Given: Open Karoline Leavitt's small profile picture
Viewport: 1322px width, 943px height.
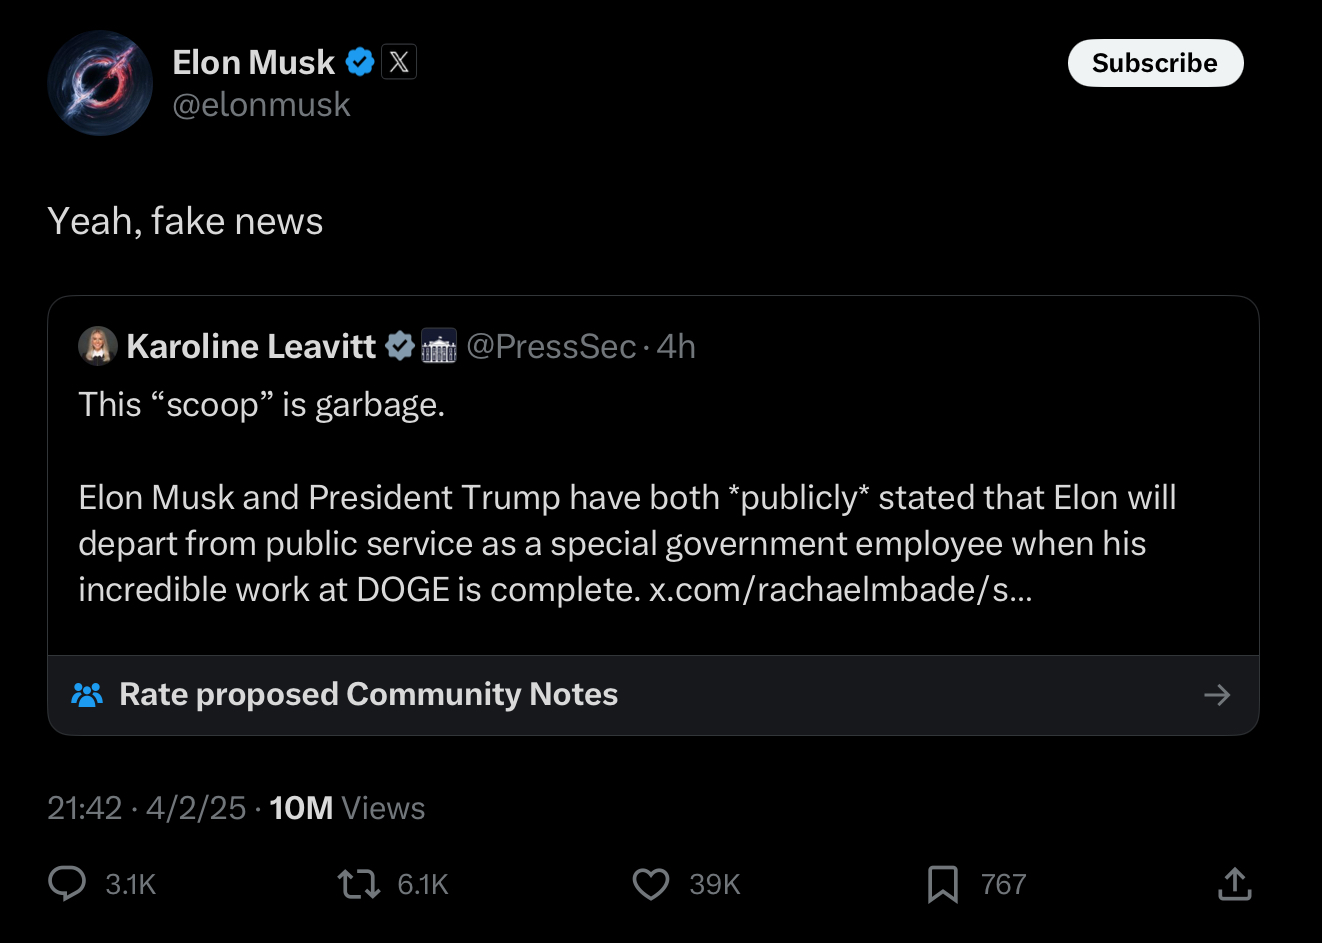Looking at the screenshot, I should pos(98,346).
